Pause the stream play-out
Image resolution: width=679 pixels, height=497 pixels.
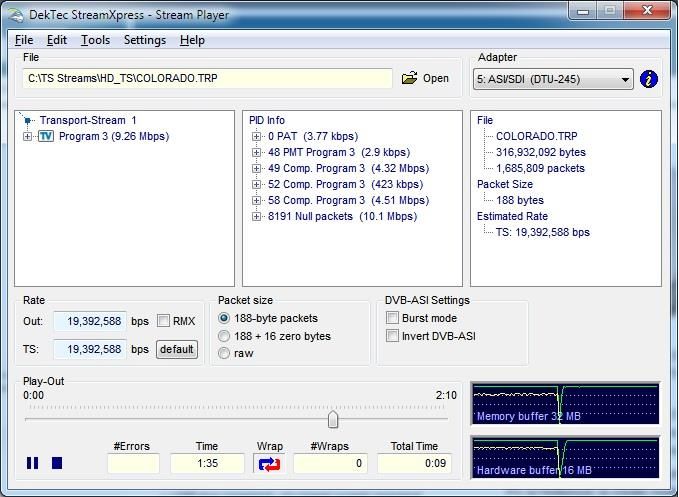click(x=32, y=463)
